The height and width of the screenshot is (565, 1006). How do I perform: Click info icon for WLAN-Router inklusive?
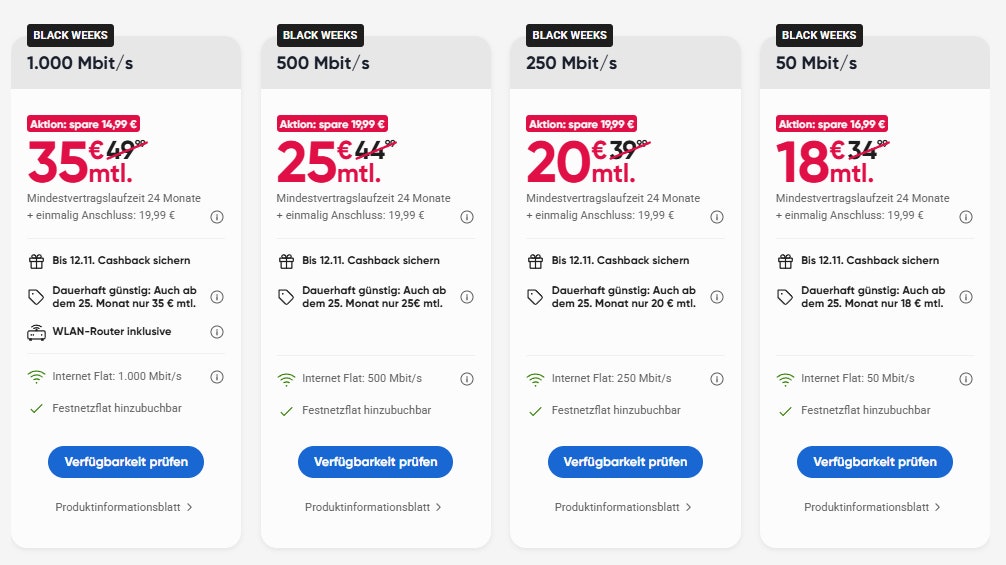pos(217,332)
